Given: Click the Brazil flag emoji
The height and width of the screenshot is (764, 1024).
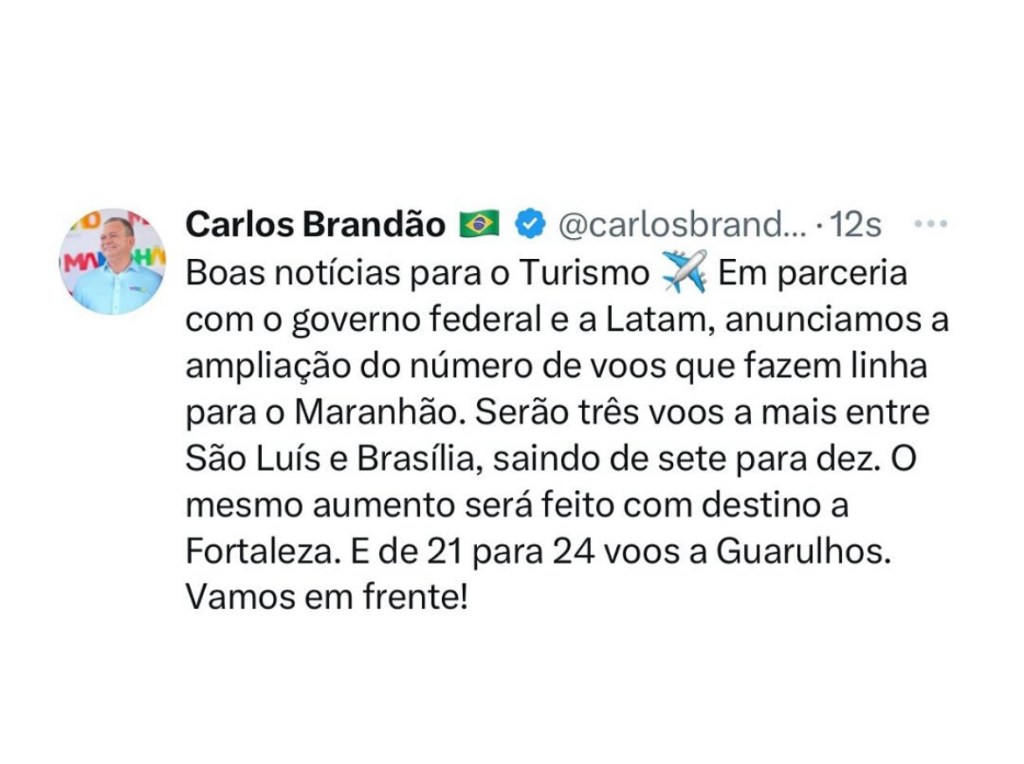Looking at the screenshot, I should coord(479,226).
